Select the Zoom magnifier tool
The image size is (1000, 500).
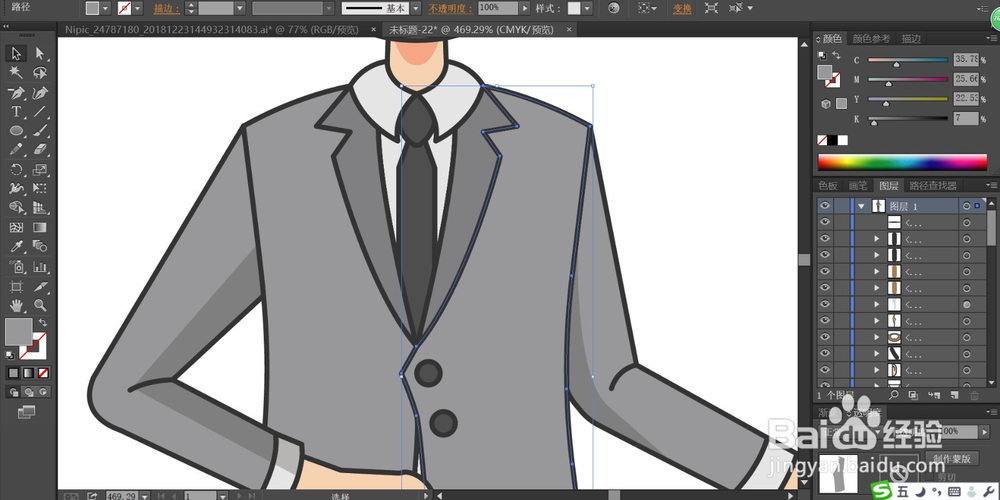click(40, 305)
